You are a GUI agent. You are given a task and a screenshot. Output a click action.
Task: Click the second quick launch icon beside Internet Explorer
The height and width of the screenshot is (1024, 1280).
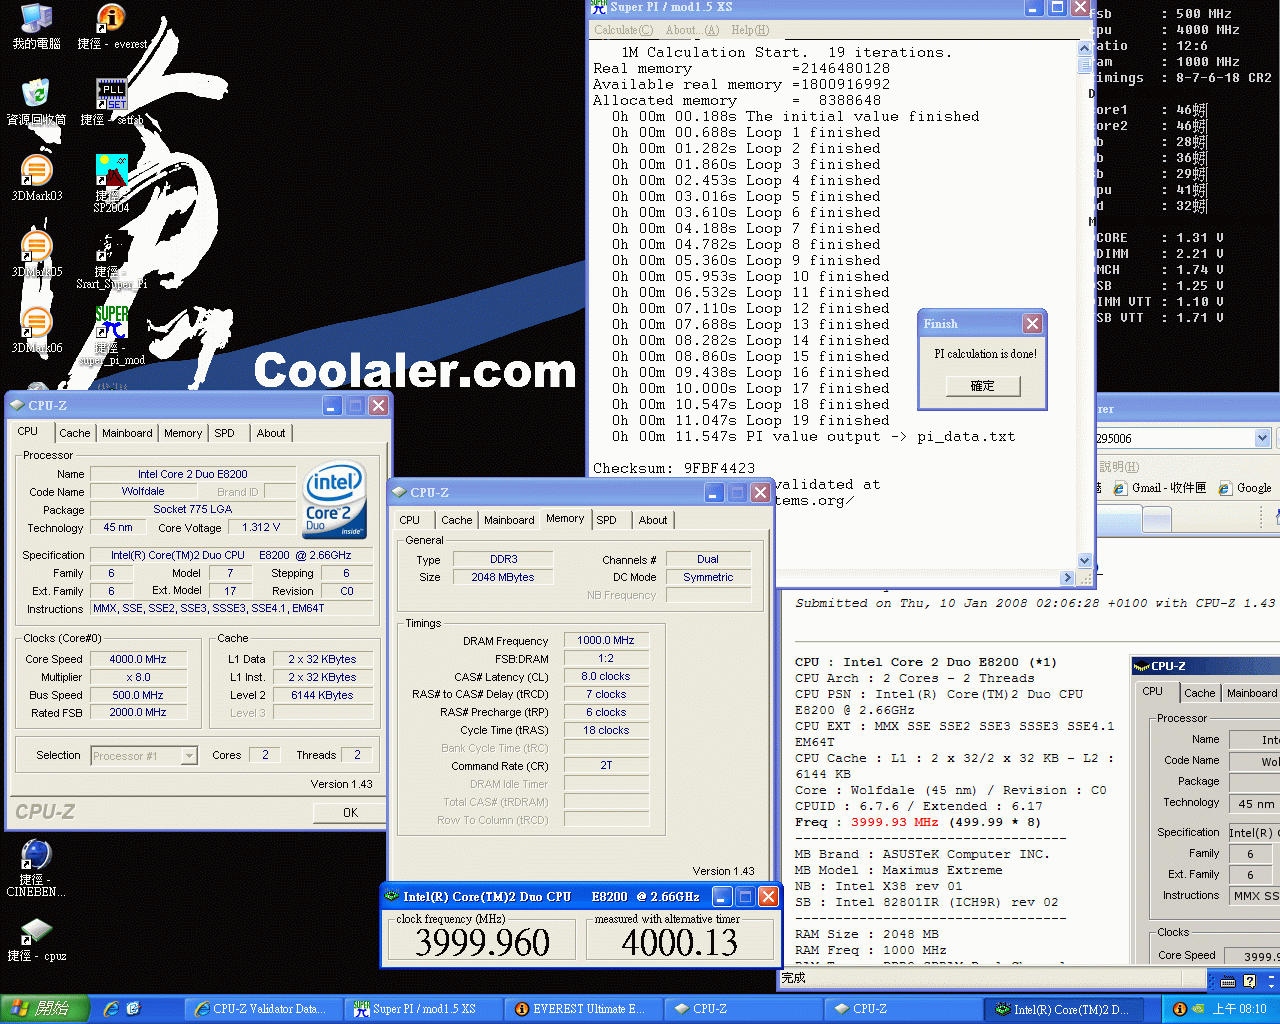pyautogui.click(x=133, y=1009)
